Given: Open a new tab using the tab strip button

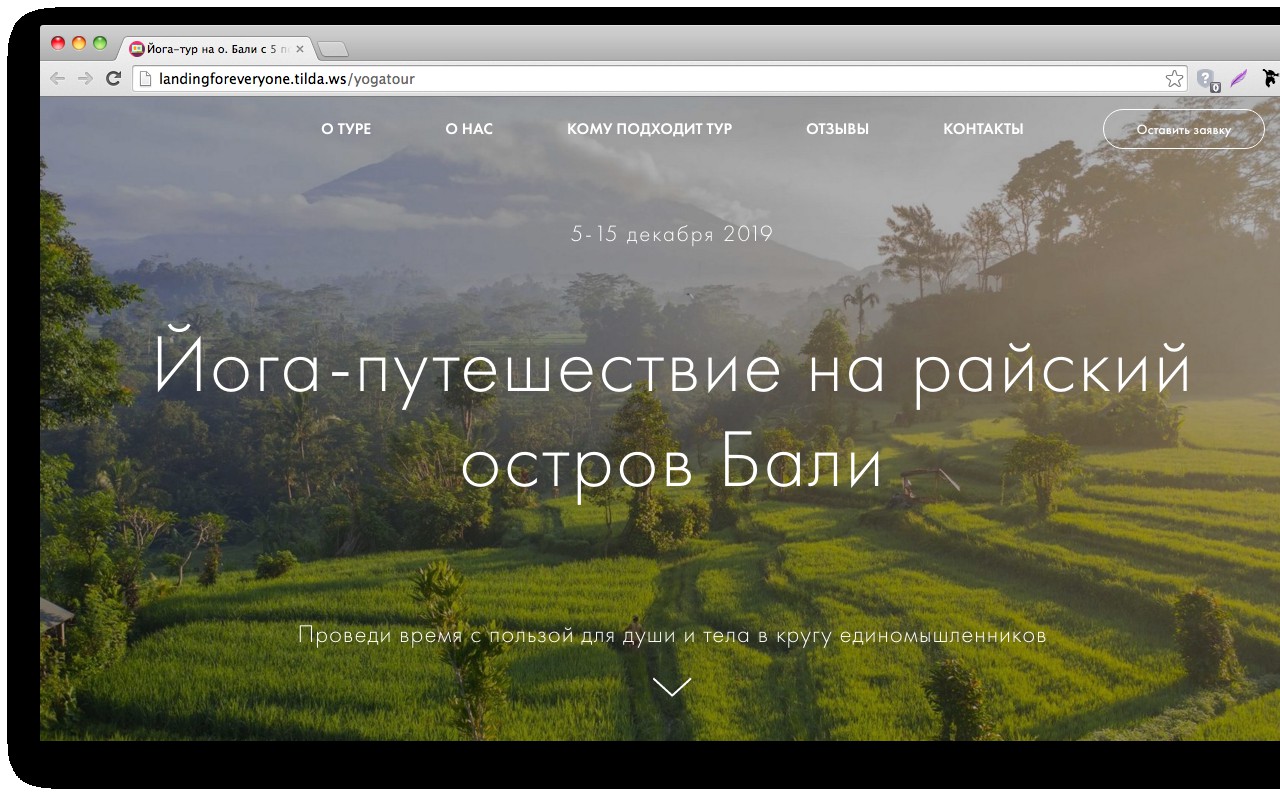Looking at the screenshot, I should 332,48.
